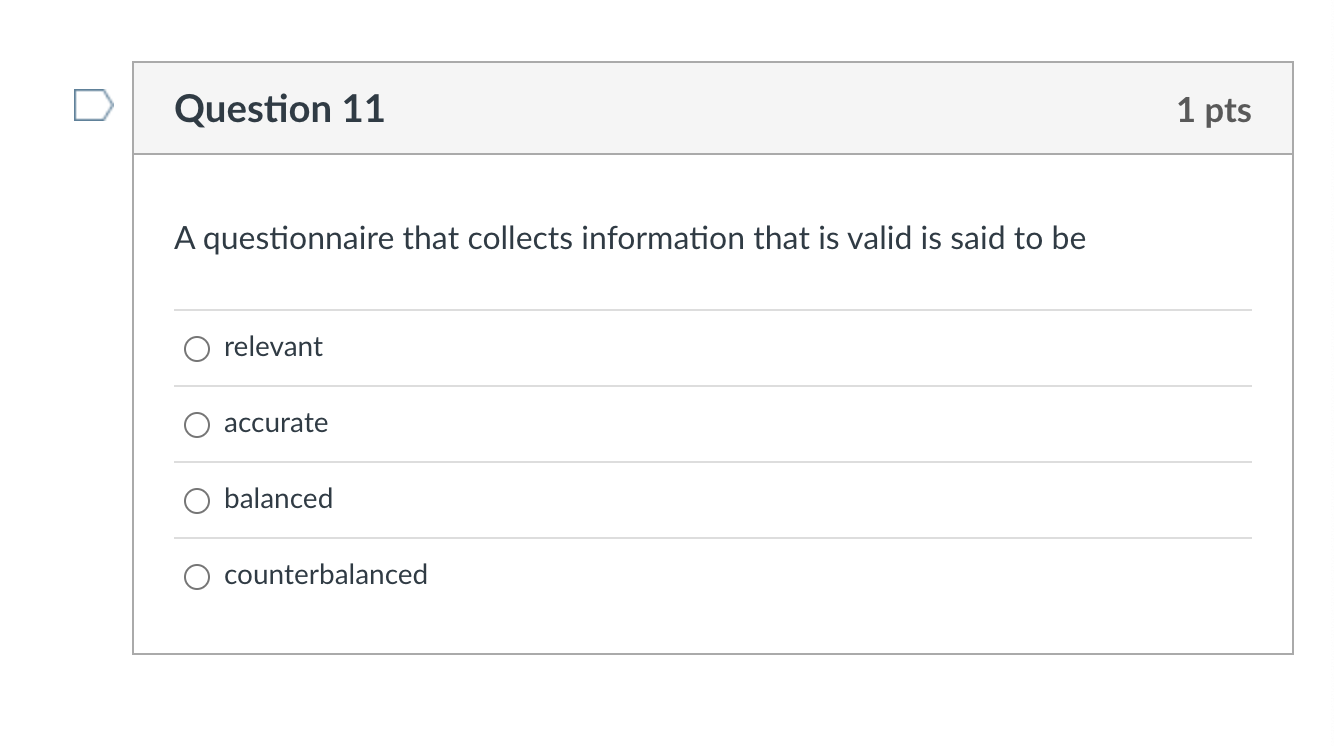The width and height of the screenshot is (1334, 746).
Task: Select the radio button for relevant
Action: pyautogui.click(x=197, y=349)
